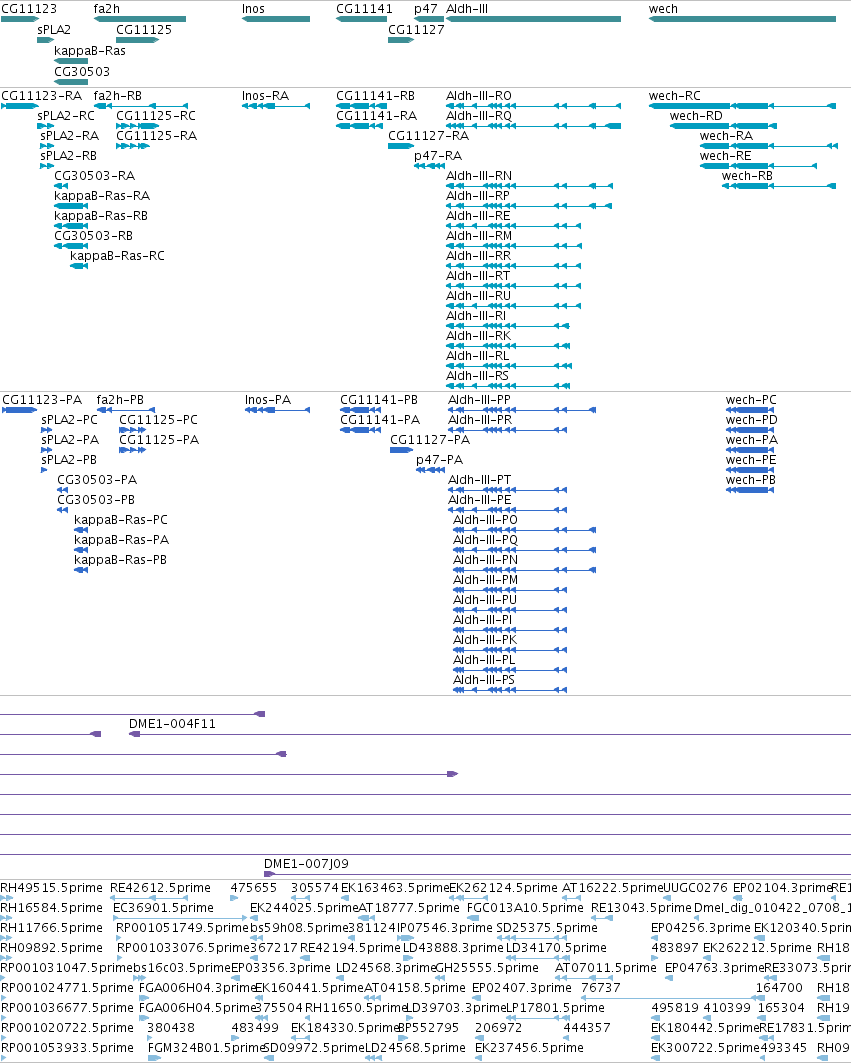The width and height of the screenshot is (851, 1063).
Task: Click feature BP552795
Action: (428, 1028)
